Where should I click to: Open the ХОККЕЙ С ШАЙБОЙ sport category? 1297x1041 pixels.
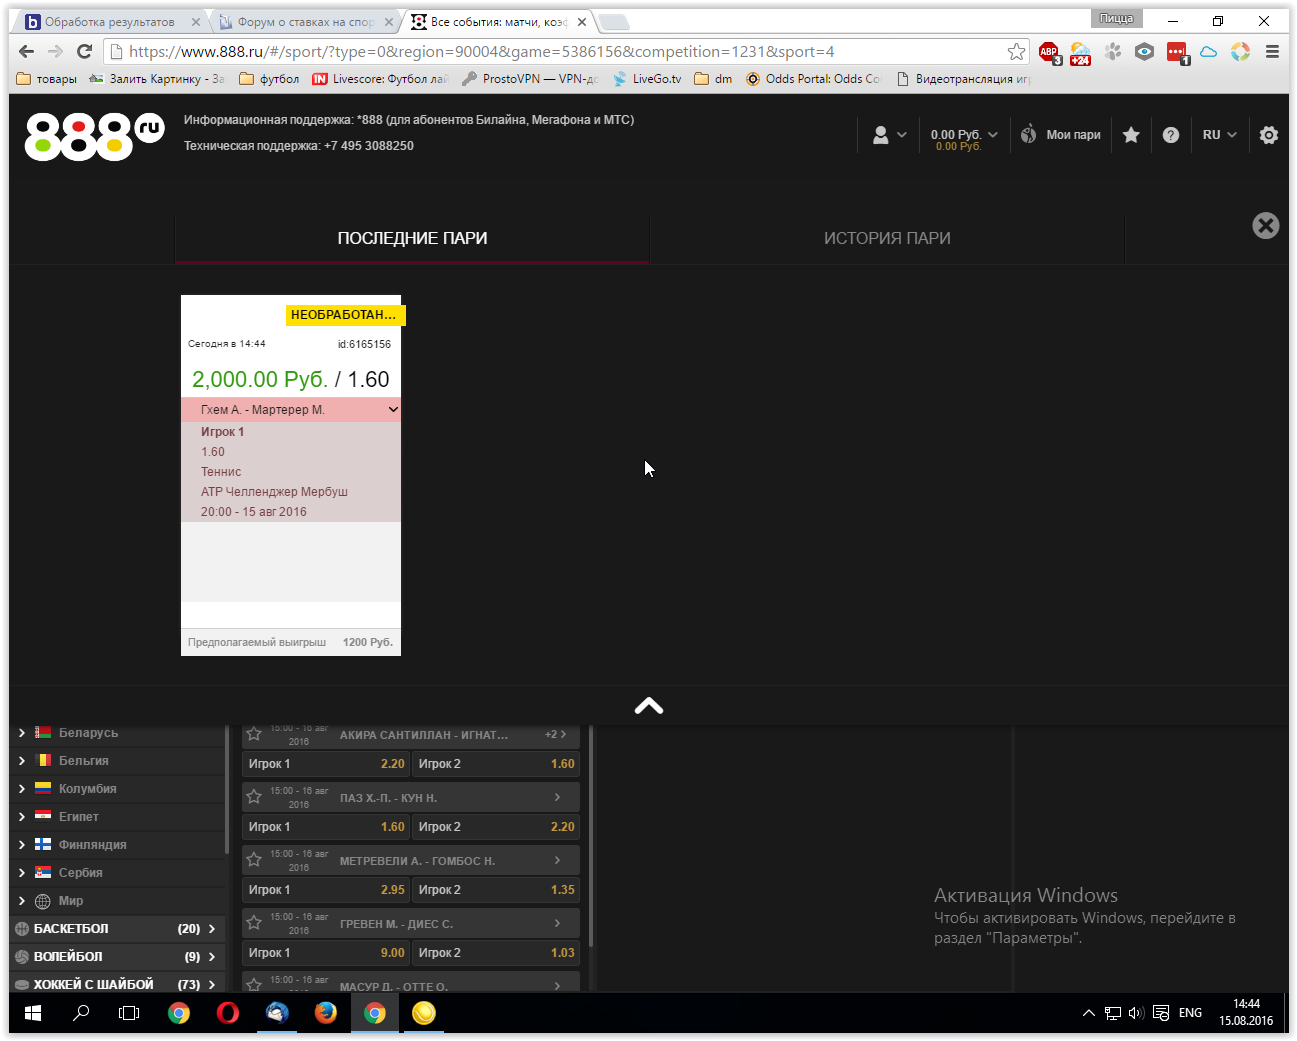point(117,985)
